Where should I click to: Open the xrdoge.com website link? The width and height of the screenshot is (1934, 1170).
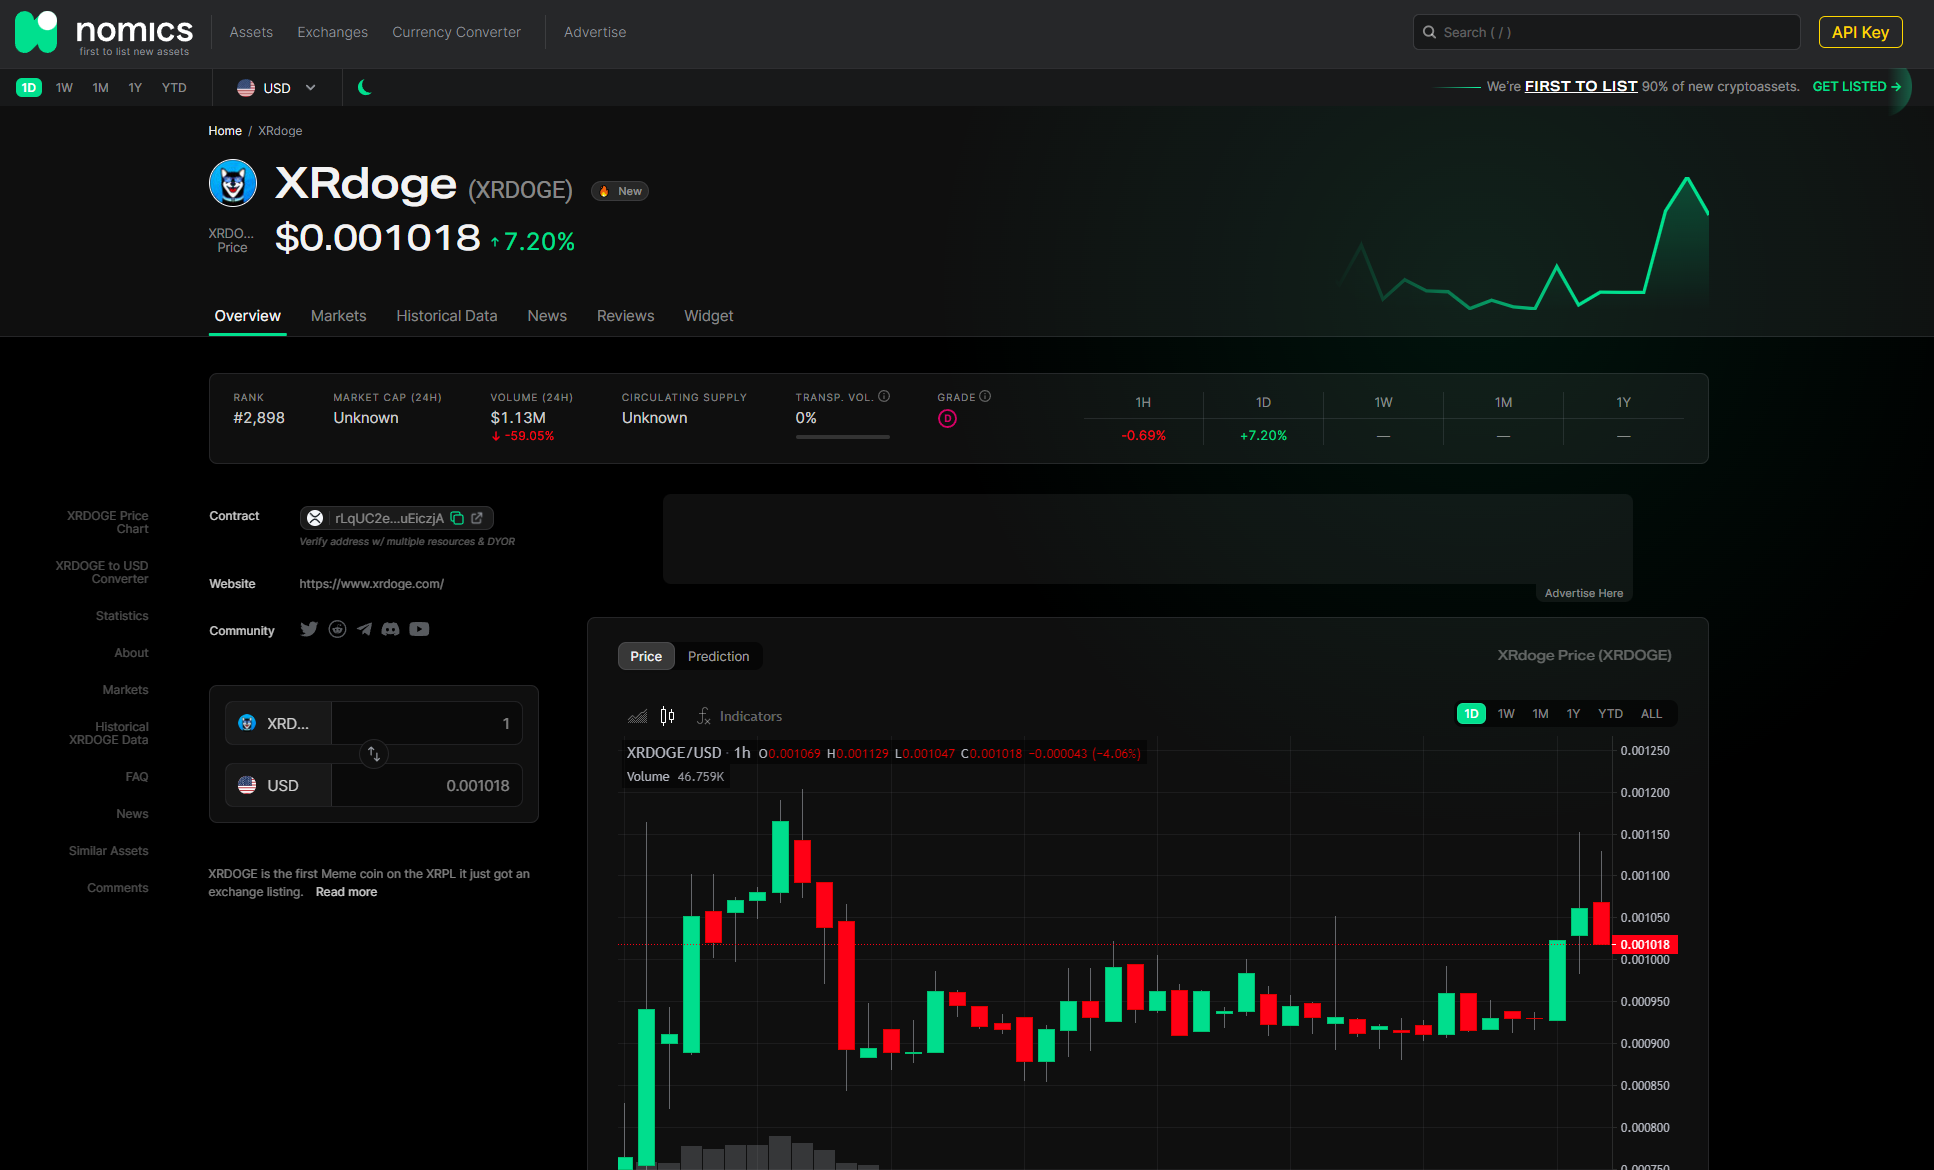(371, 584)
